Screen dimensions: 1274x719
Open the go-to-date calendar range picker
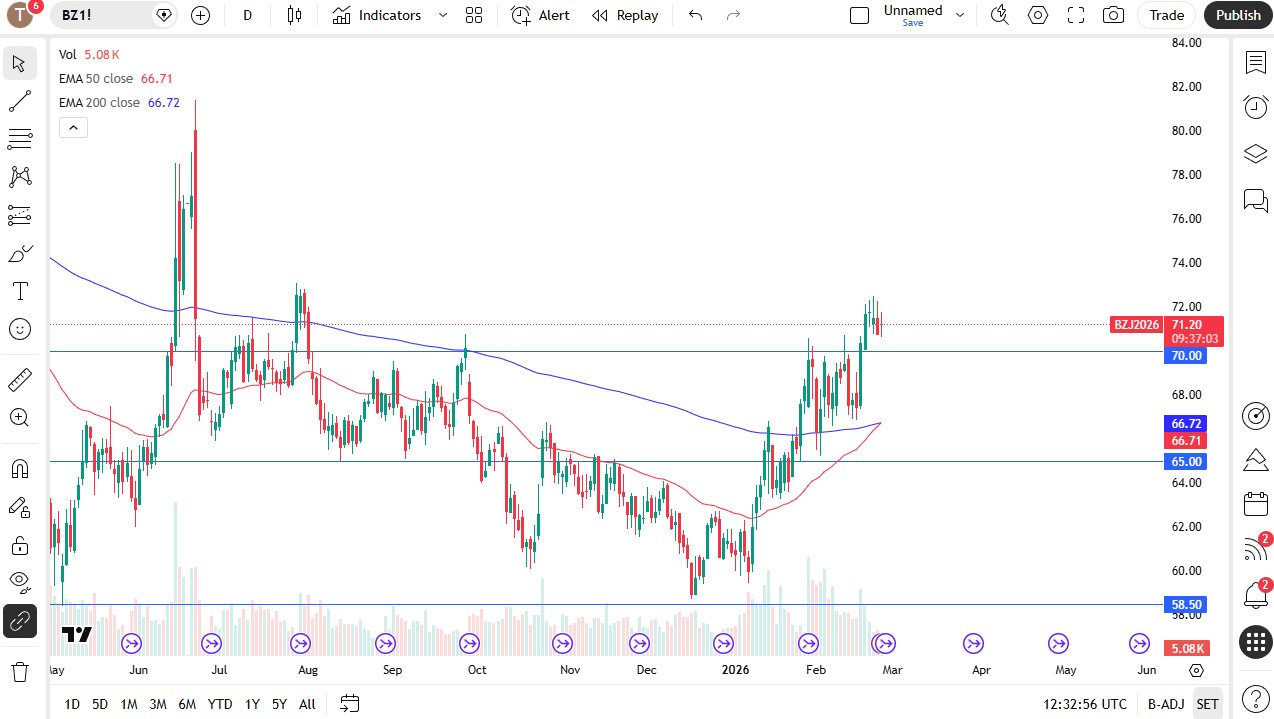pos(349,704)
